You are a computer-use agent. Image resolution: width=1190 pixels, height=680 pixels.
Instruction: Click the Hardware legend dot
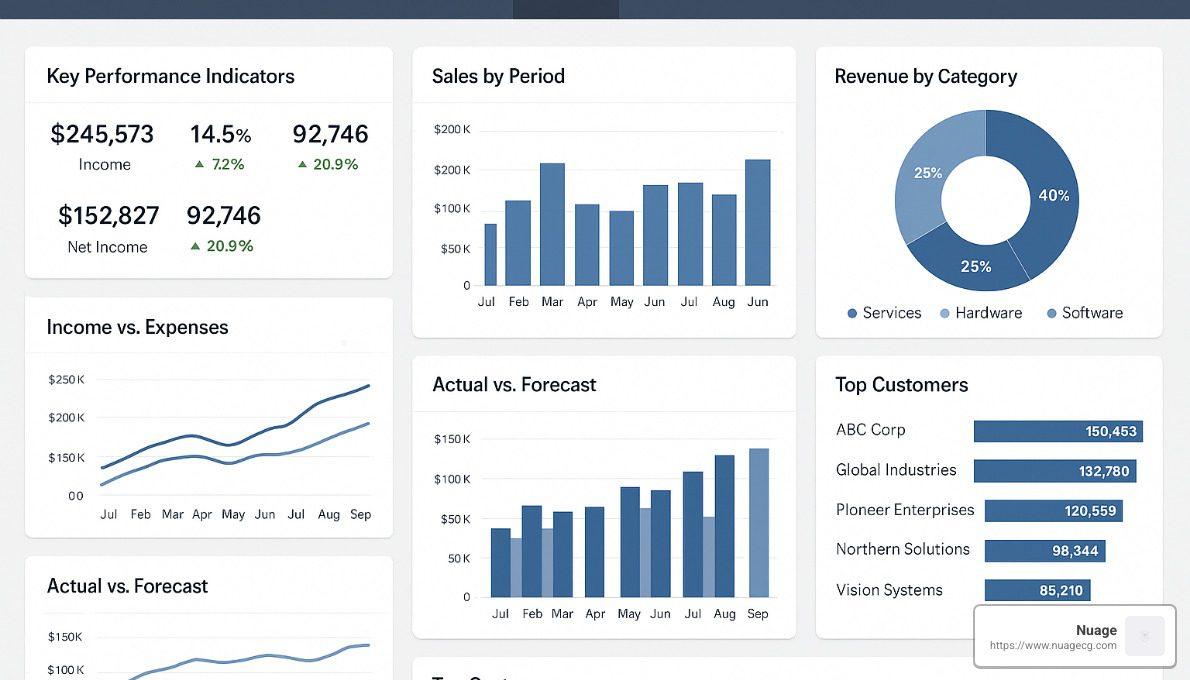pos(945,313)
